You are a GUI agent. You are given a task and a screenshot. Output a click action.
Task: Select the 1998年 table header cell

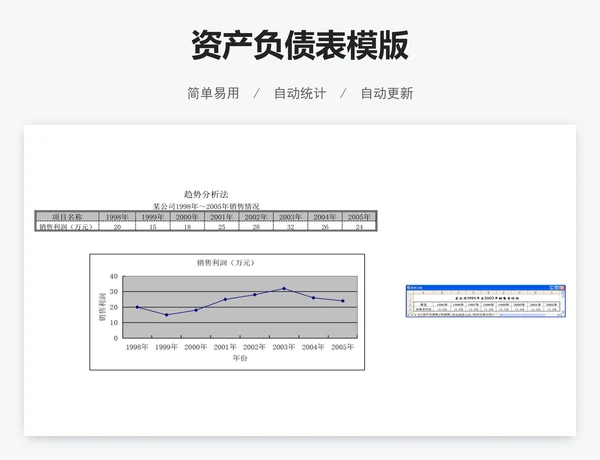[117, 217]
